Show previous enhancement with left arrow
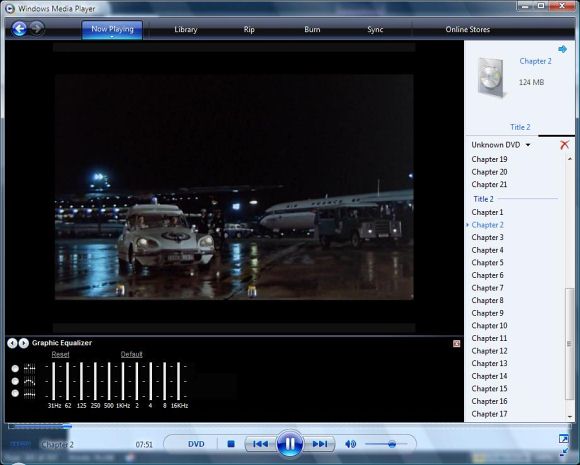Viewport: 580px width, 465px height. (x=12, y=343)
